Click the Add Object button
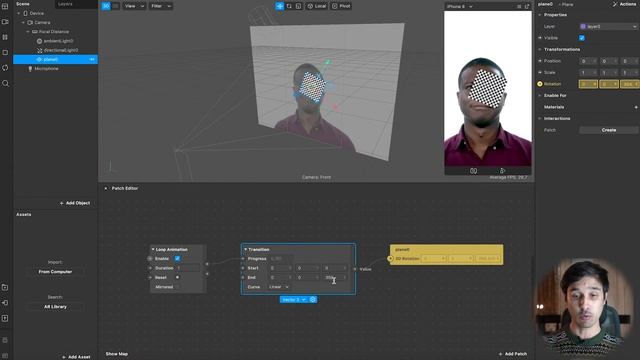640x360 pixels. click(x=75, y=203)
